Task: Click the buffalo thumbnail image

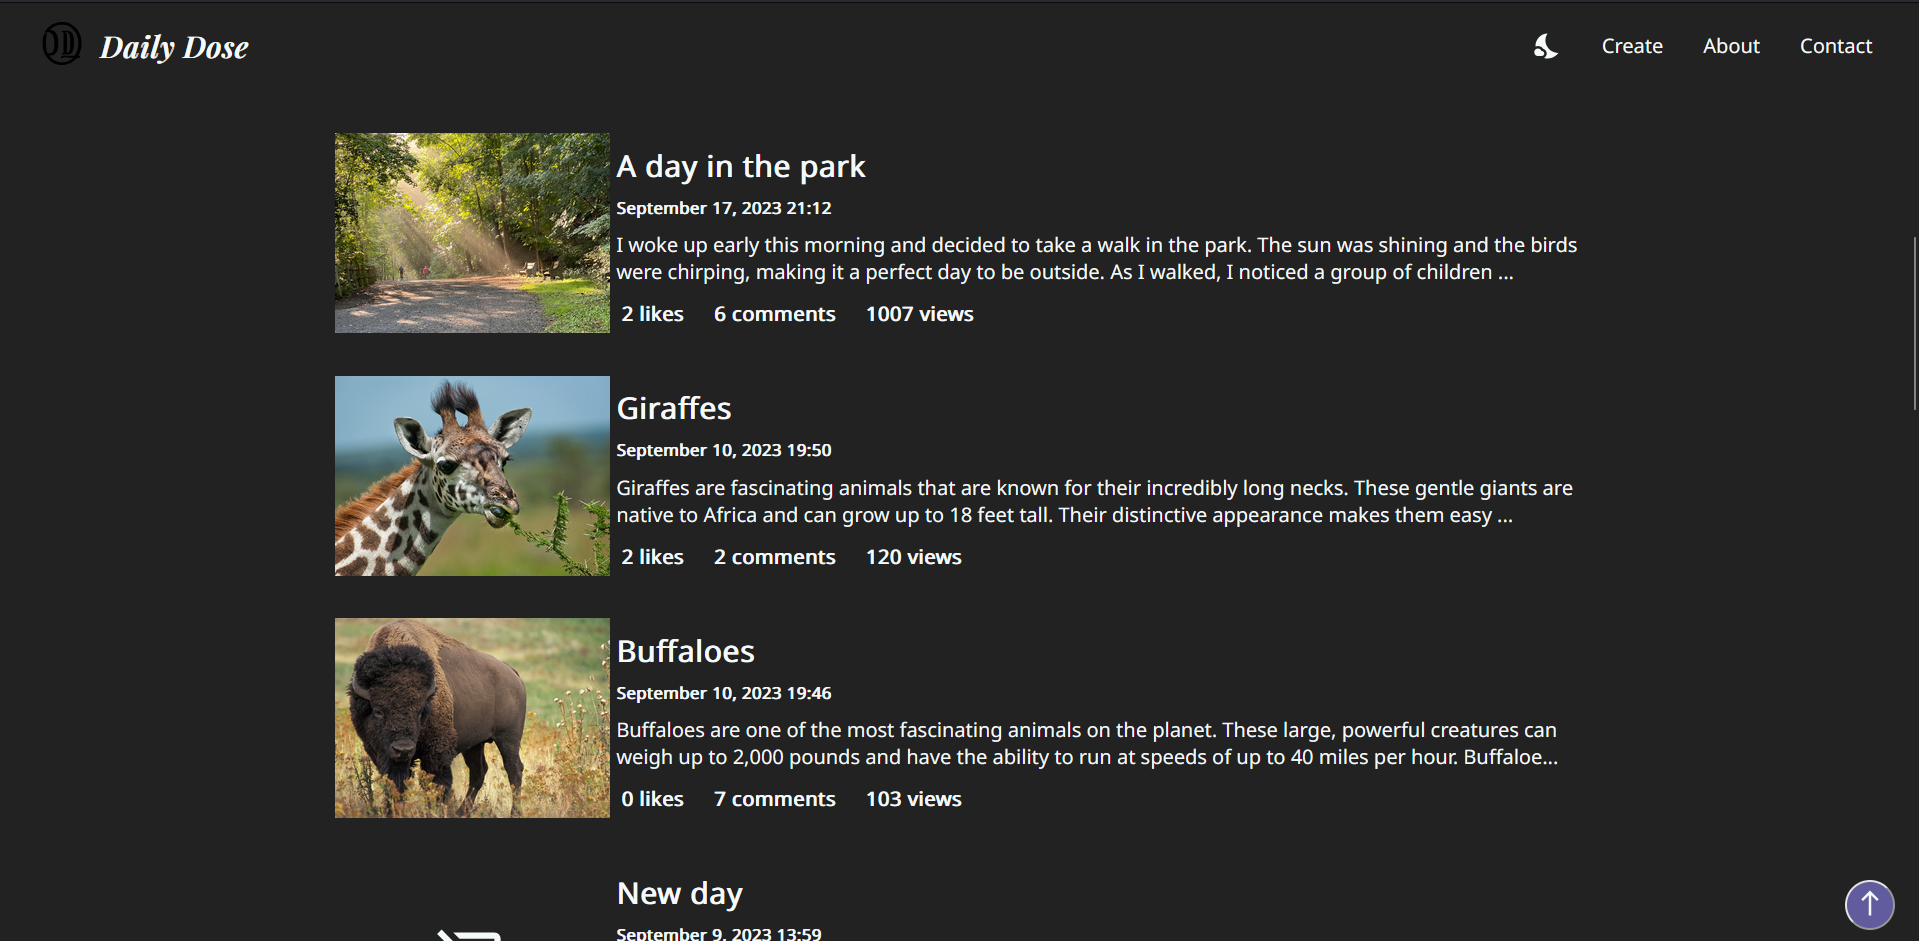Action: [471, 717]
